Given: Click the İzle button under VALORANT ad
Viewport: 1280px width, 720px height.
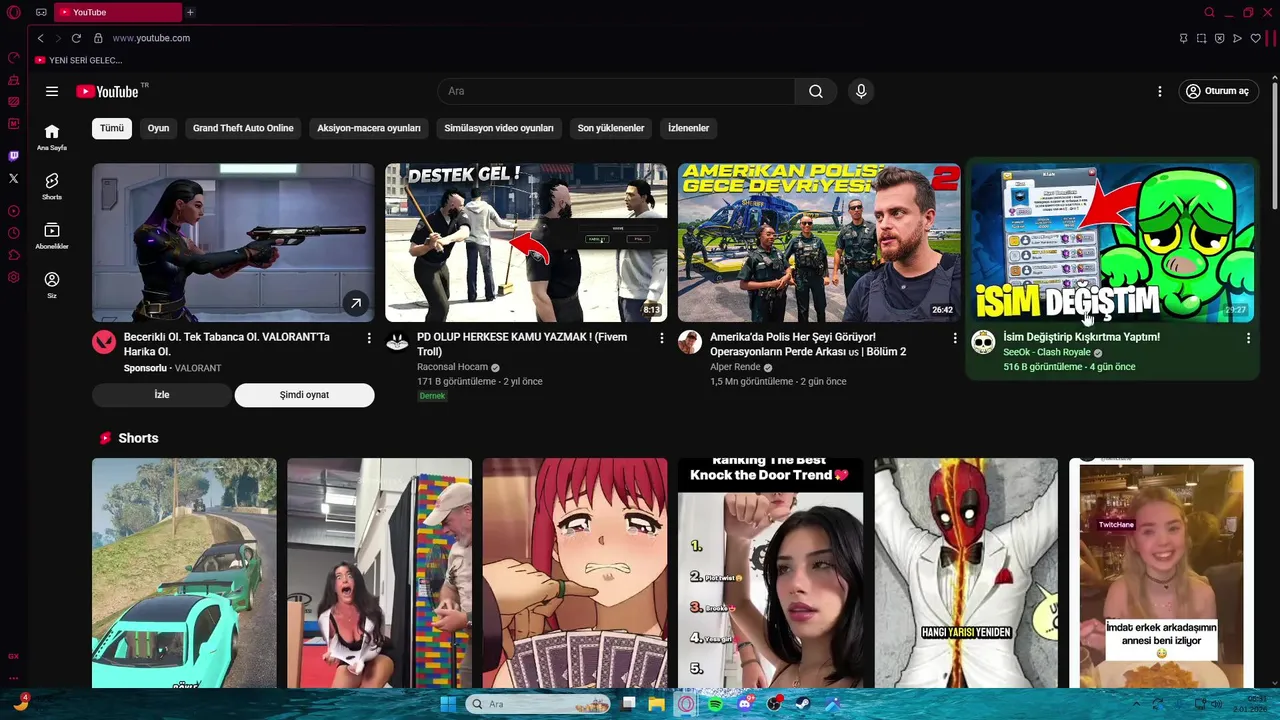Looking at the screenshot, I should click(162, 395).
